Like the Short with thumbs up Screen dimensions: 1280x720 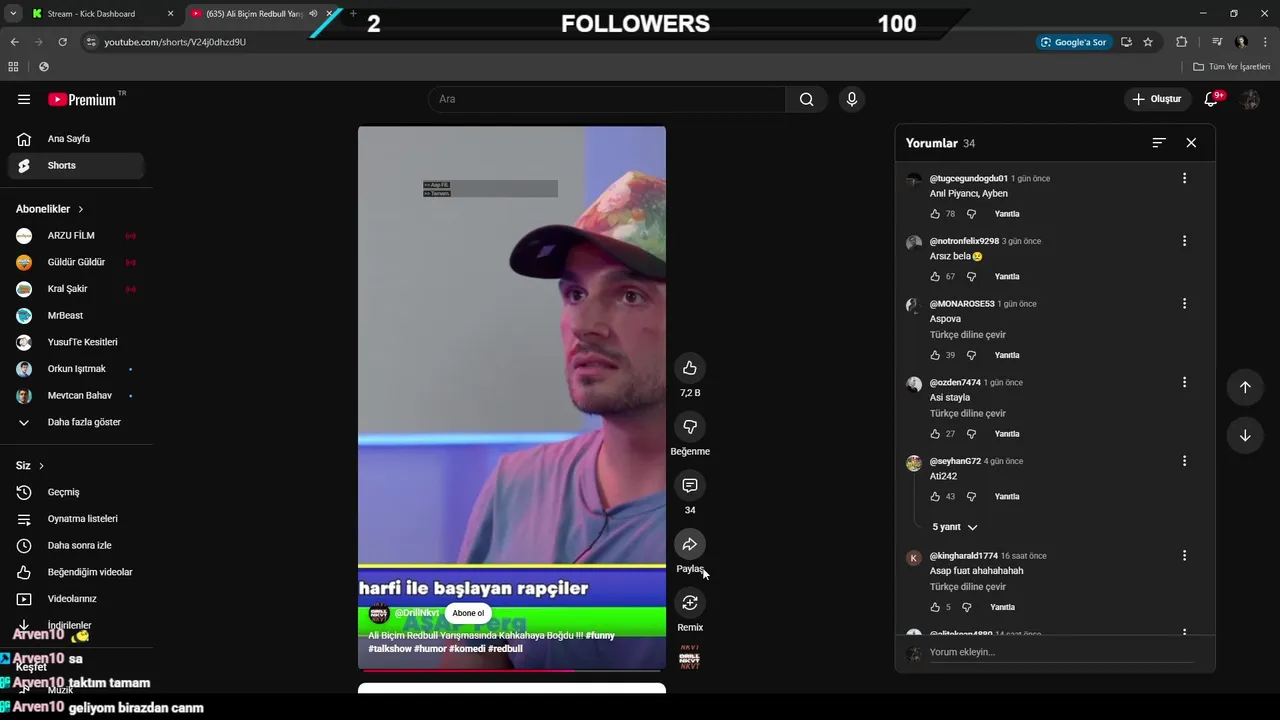[690, 368]
